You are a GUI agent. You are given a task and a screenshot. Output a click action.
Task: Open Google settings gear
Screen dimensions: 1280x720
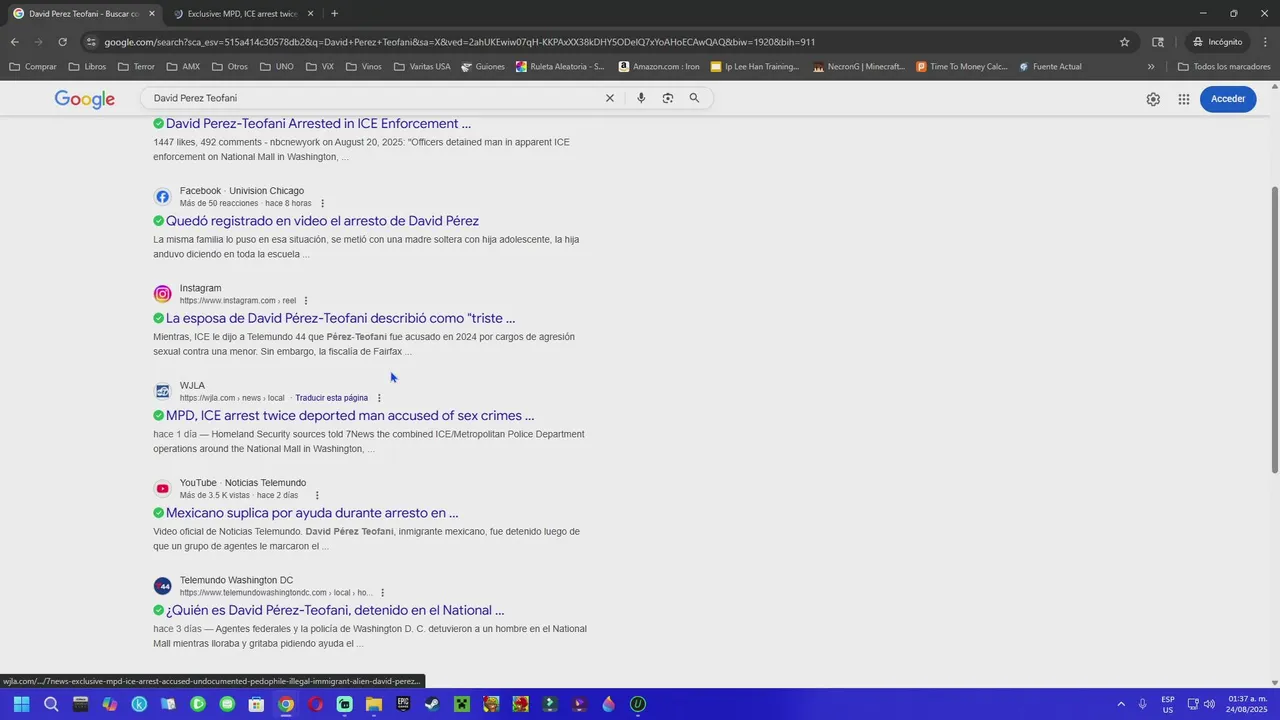point(1153,99)
